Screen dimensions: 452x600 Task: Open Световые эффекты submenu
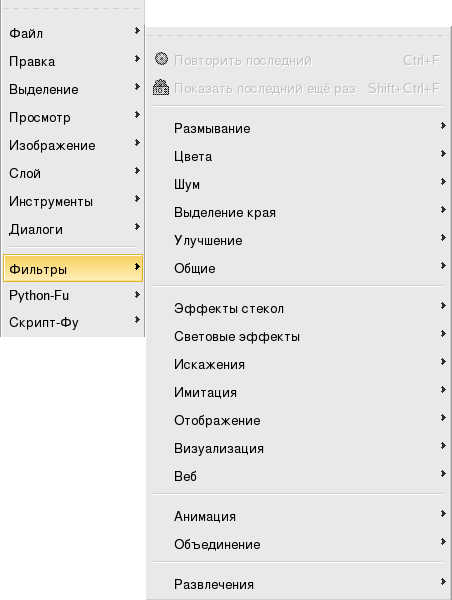click(298, 336)
